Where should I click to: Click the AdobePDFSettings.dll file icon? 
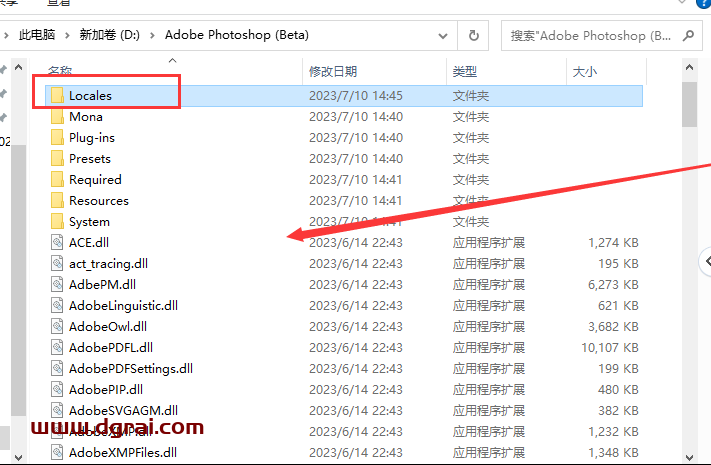[x=57, y=368]
